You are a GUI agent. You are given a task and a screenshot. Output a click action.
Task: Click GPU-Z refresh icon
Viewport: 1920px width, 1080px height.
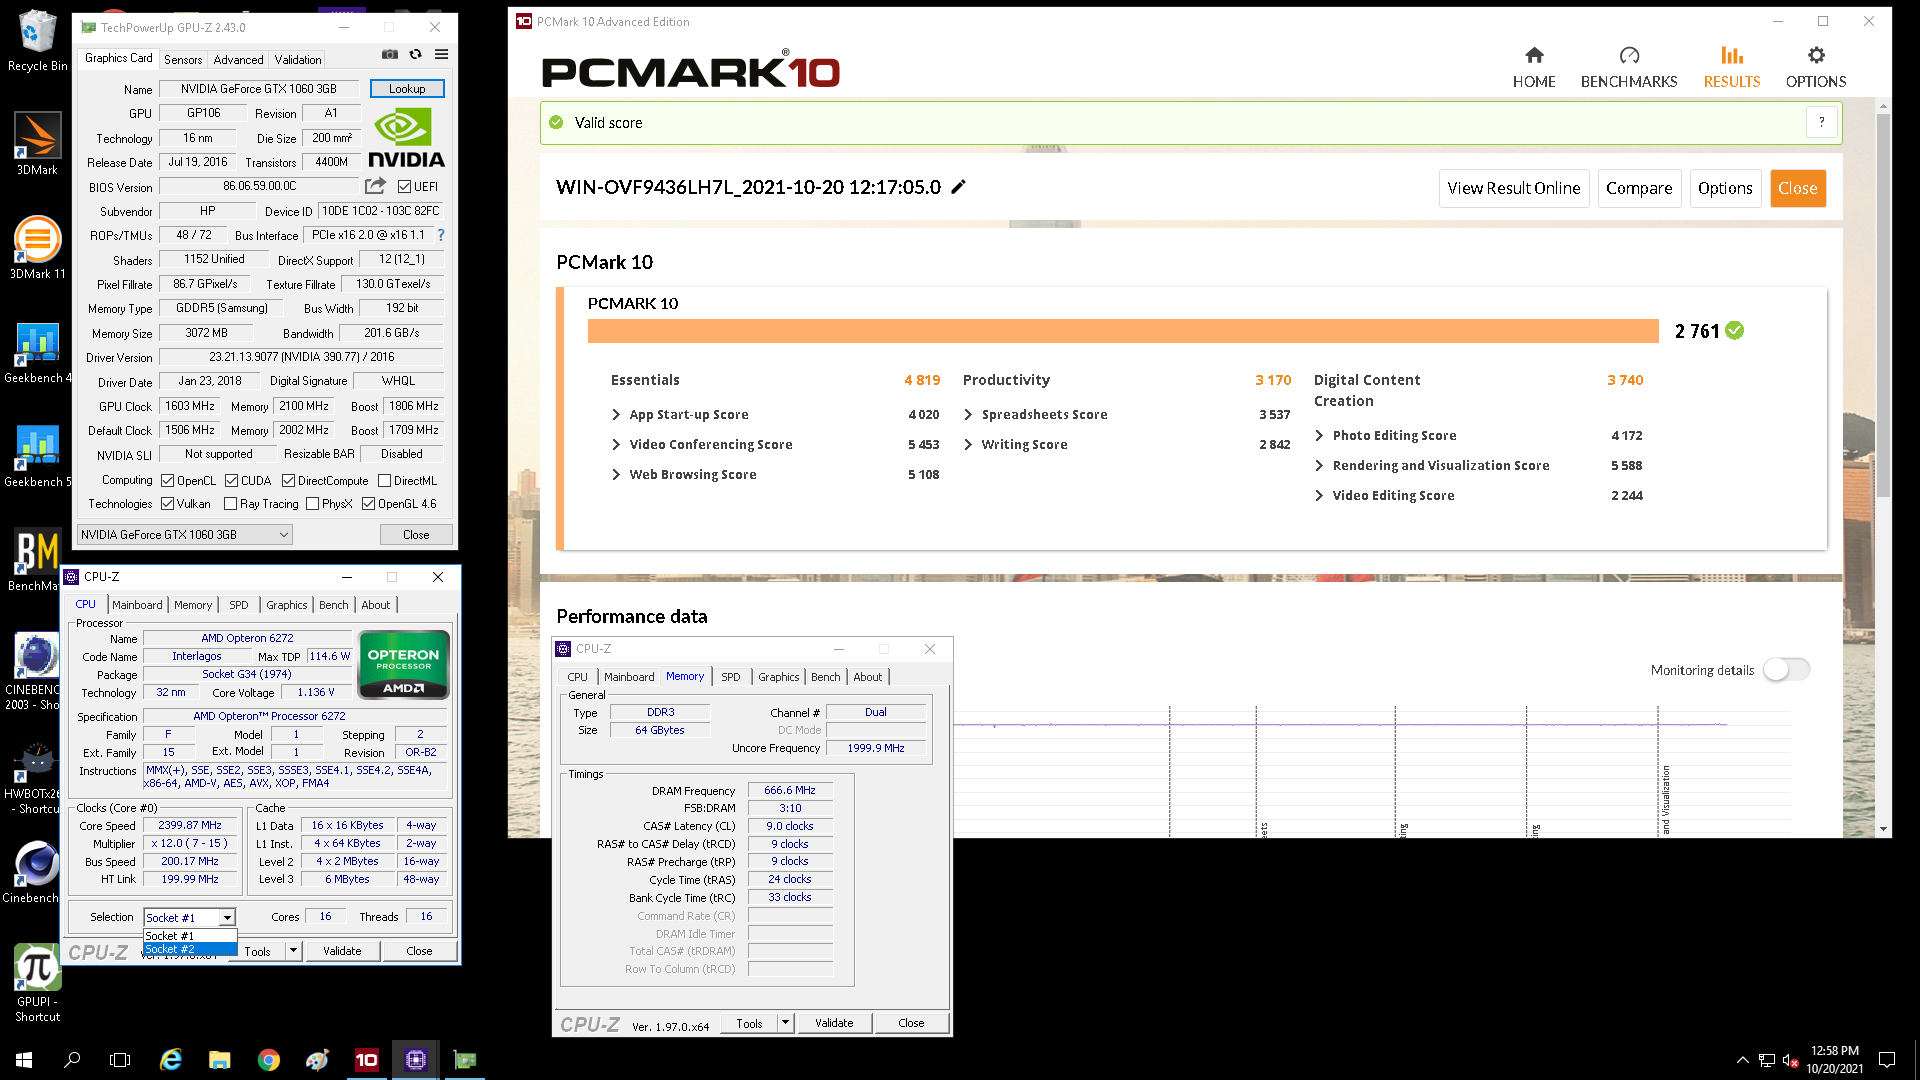point(416,54)
